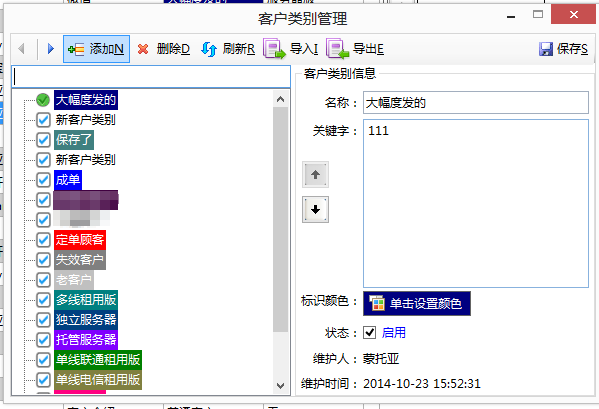
Task: Click the 删除D delete red X icon
Action: (x=143, y=49)
